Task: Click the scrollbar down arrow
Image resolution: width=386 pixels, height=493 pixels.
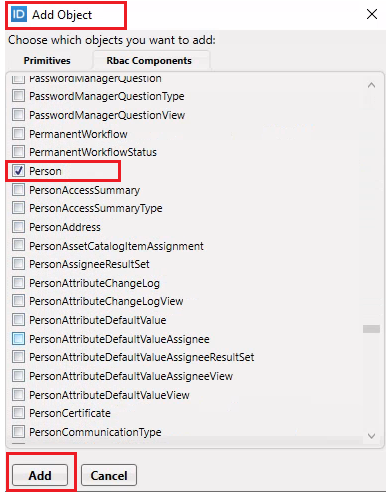Action: pos(371,436)
